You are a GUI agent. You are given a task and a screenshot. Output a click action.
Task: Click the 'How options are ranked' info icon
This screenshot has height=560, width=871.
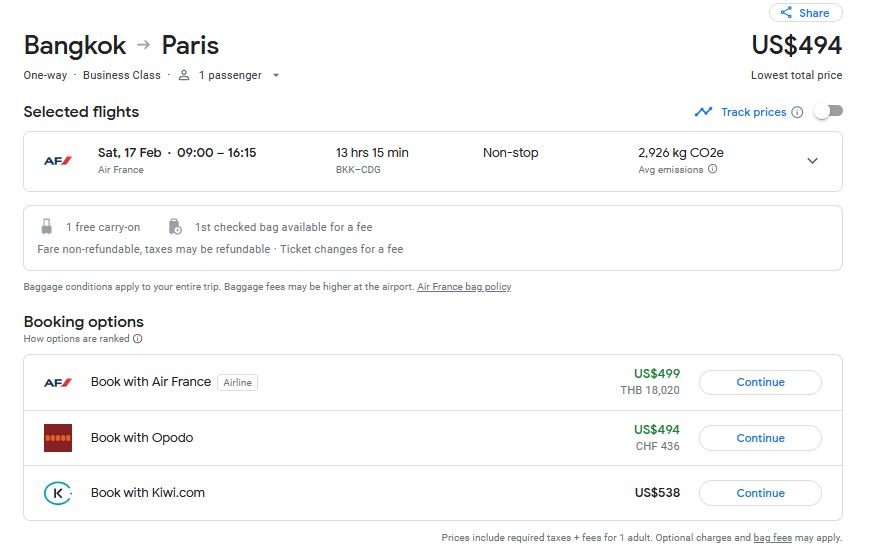[137, 339]
